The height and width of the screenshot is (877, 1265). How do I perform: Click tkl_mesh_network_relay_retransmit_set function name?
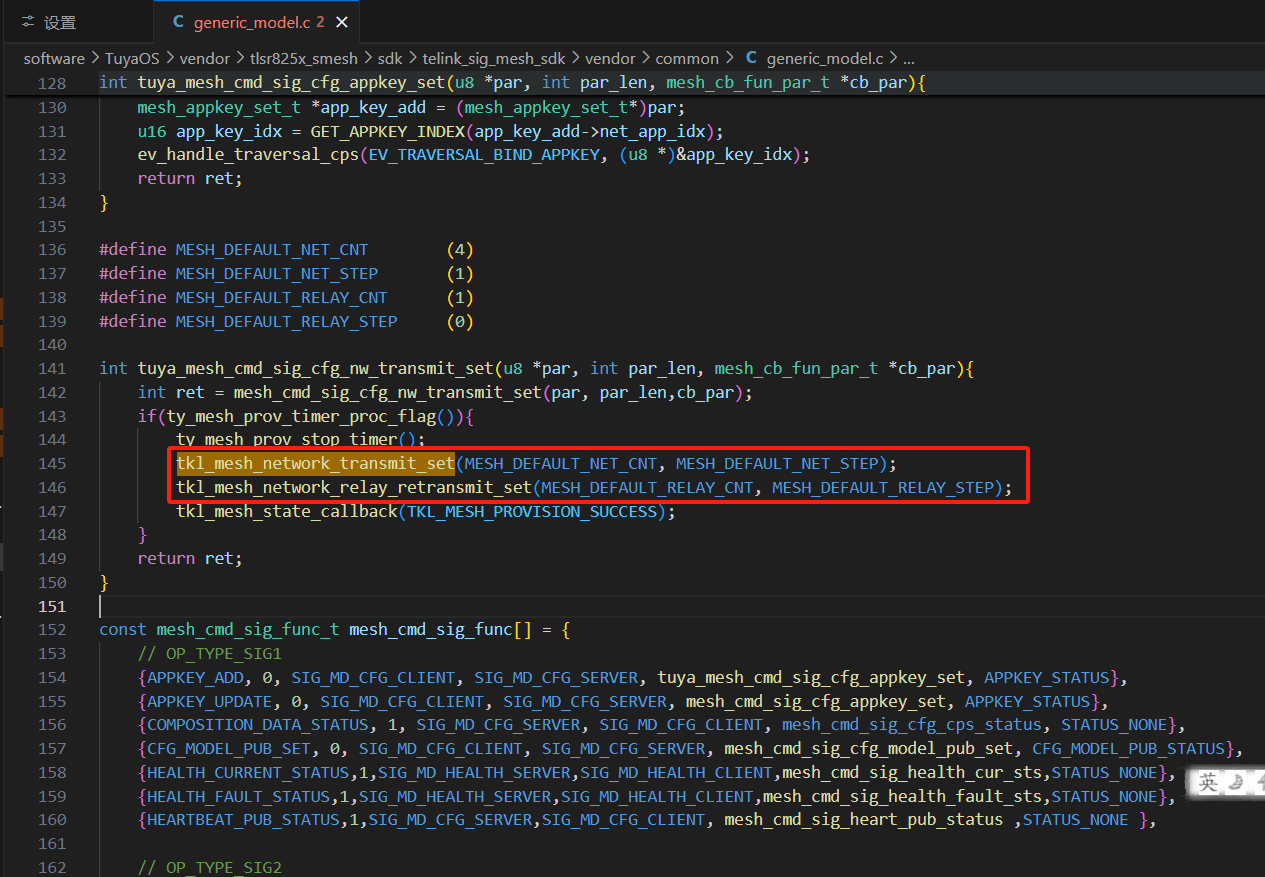coord(354,487)
